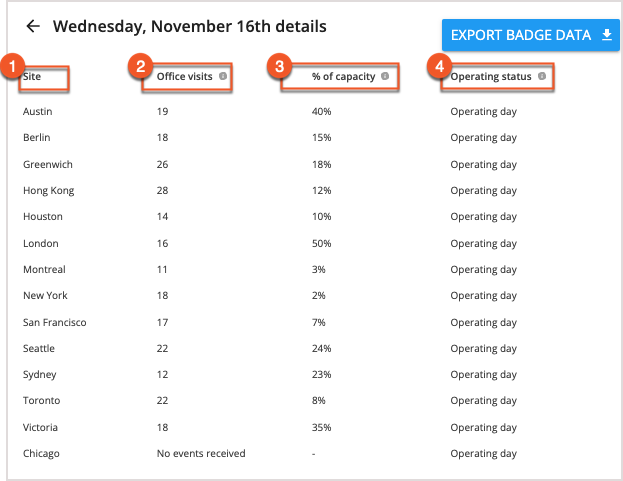Sort by the Operating status header

tap(490, 76)
